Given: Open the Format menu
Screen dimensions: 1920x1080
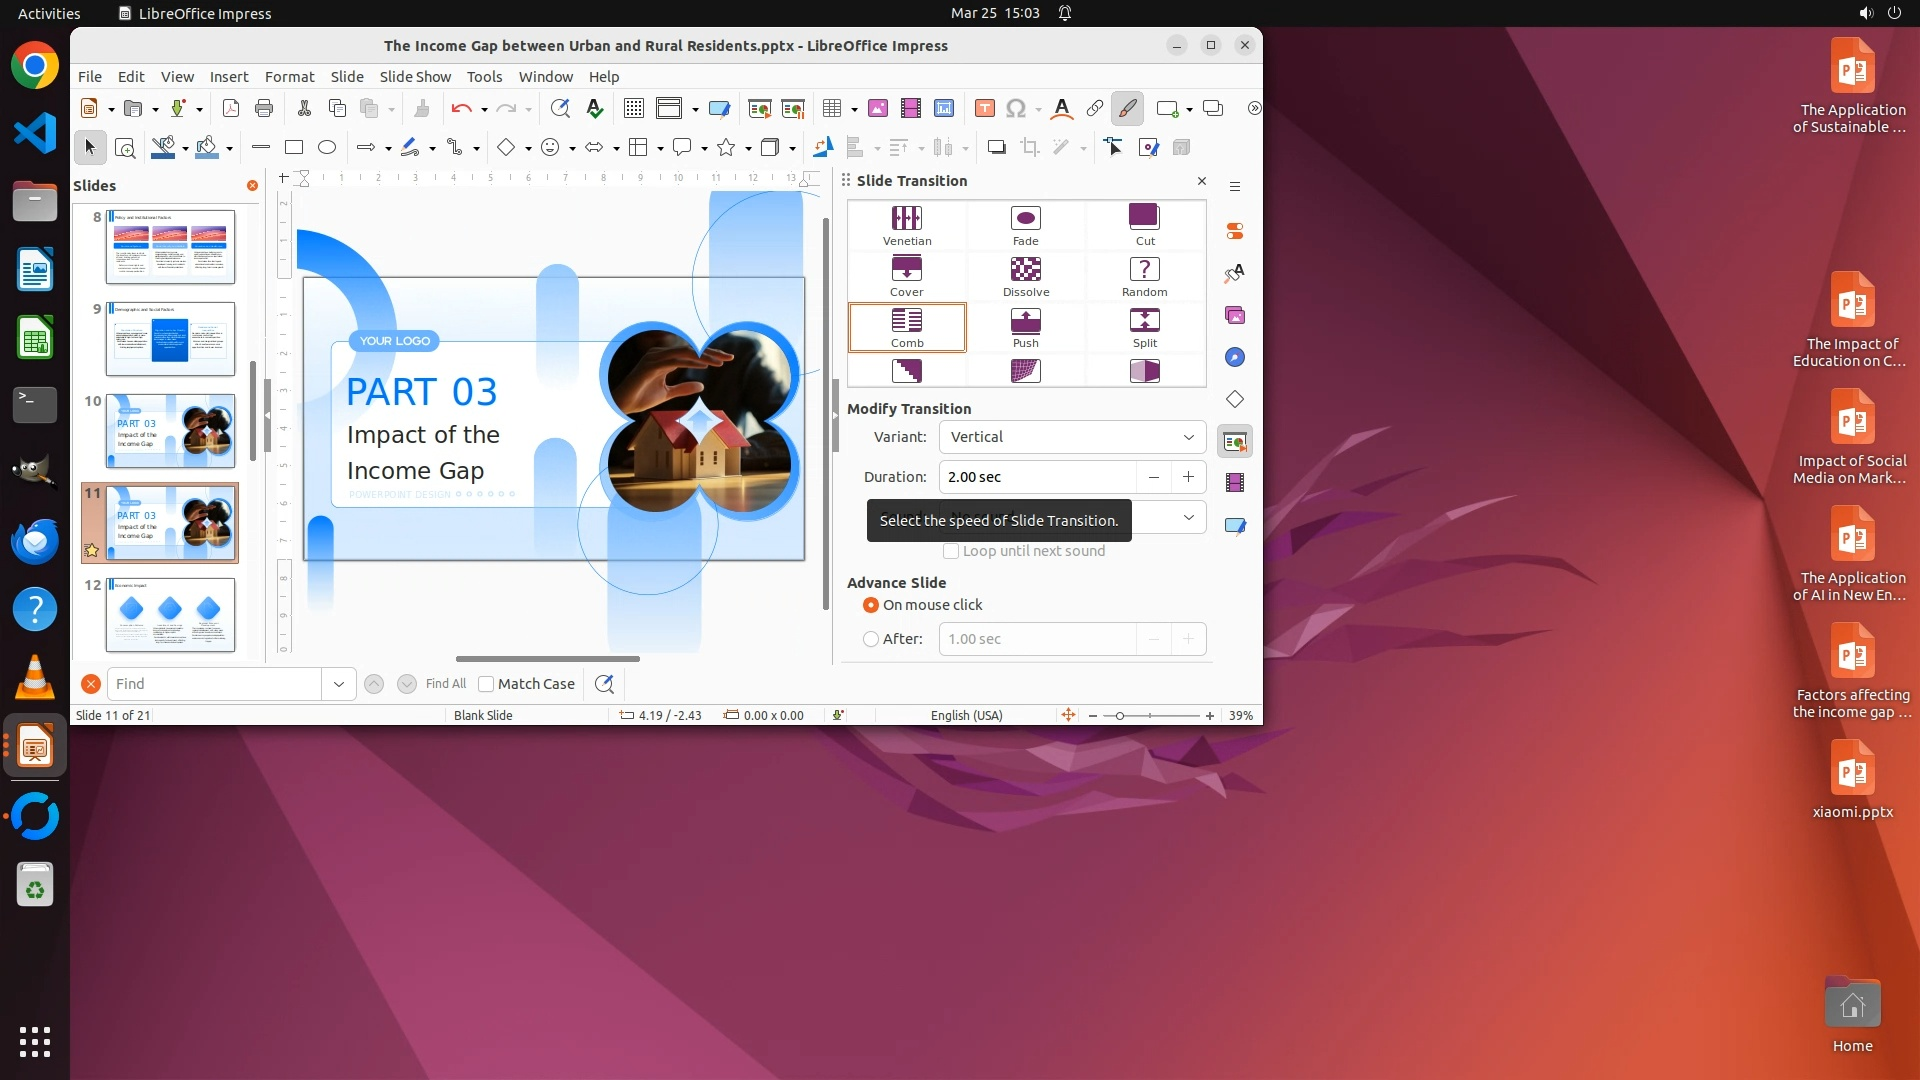Looking at the screenshot, I should 289,76.
